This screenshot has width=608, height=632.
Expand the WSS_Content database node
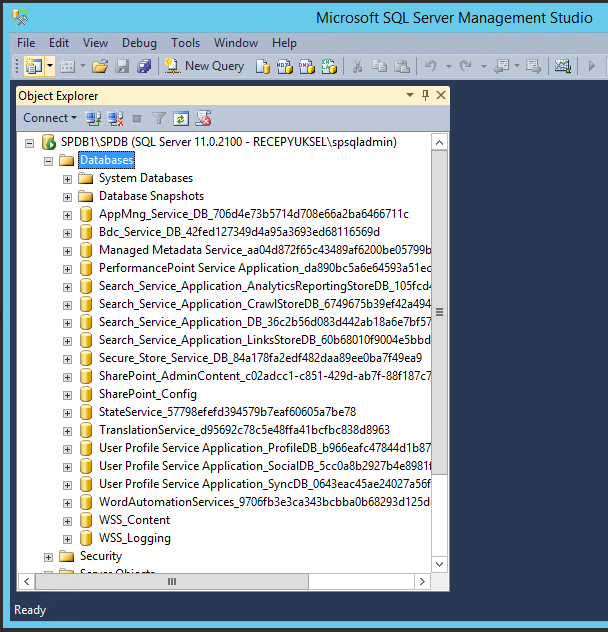(67, 522)
